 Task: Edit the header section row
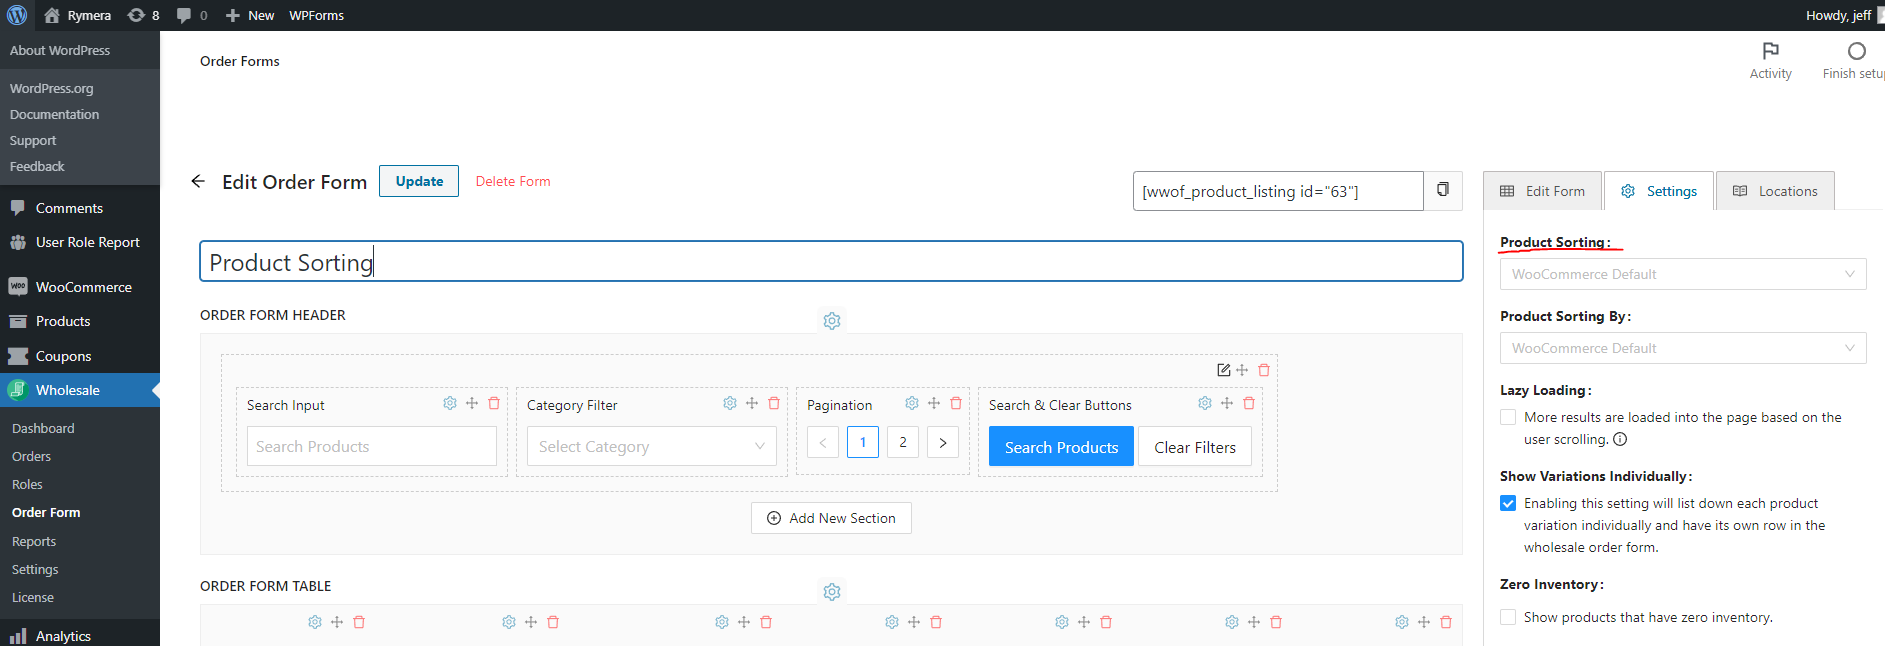pos(1223,370)
